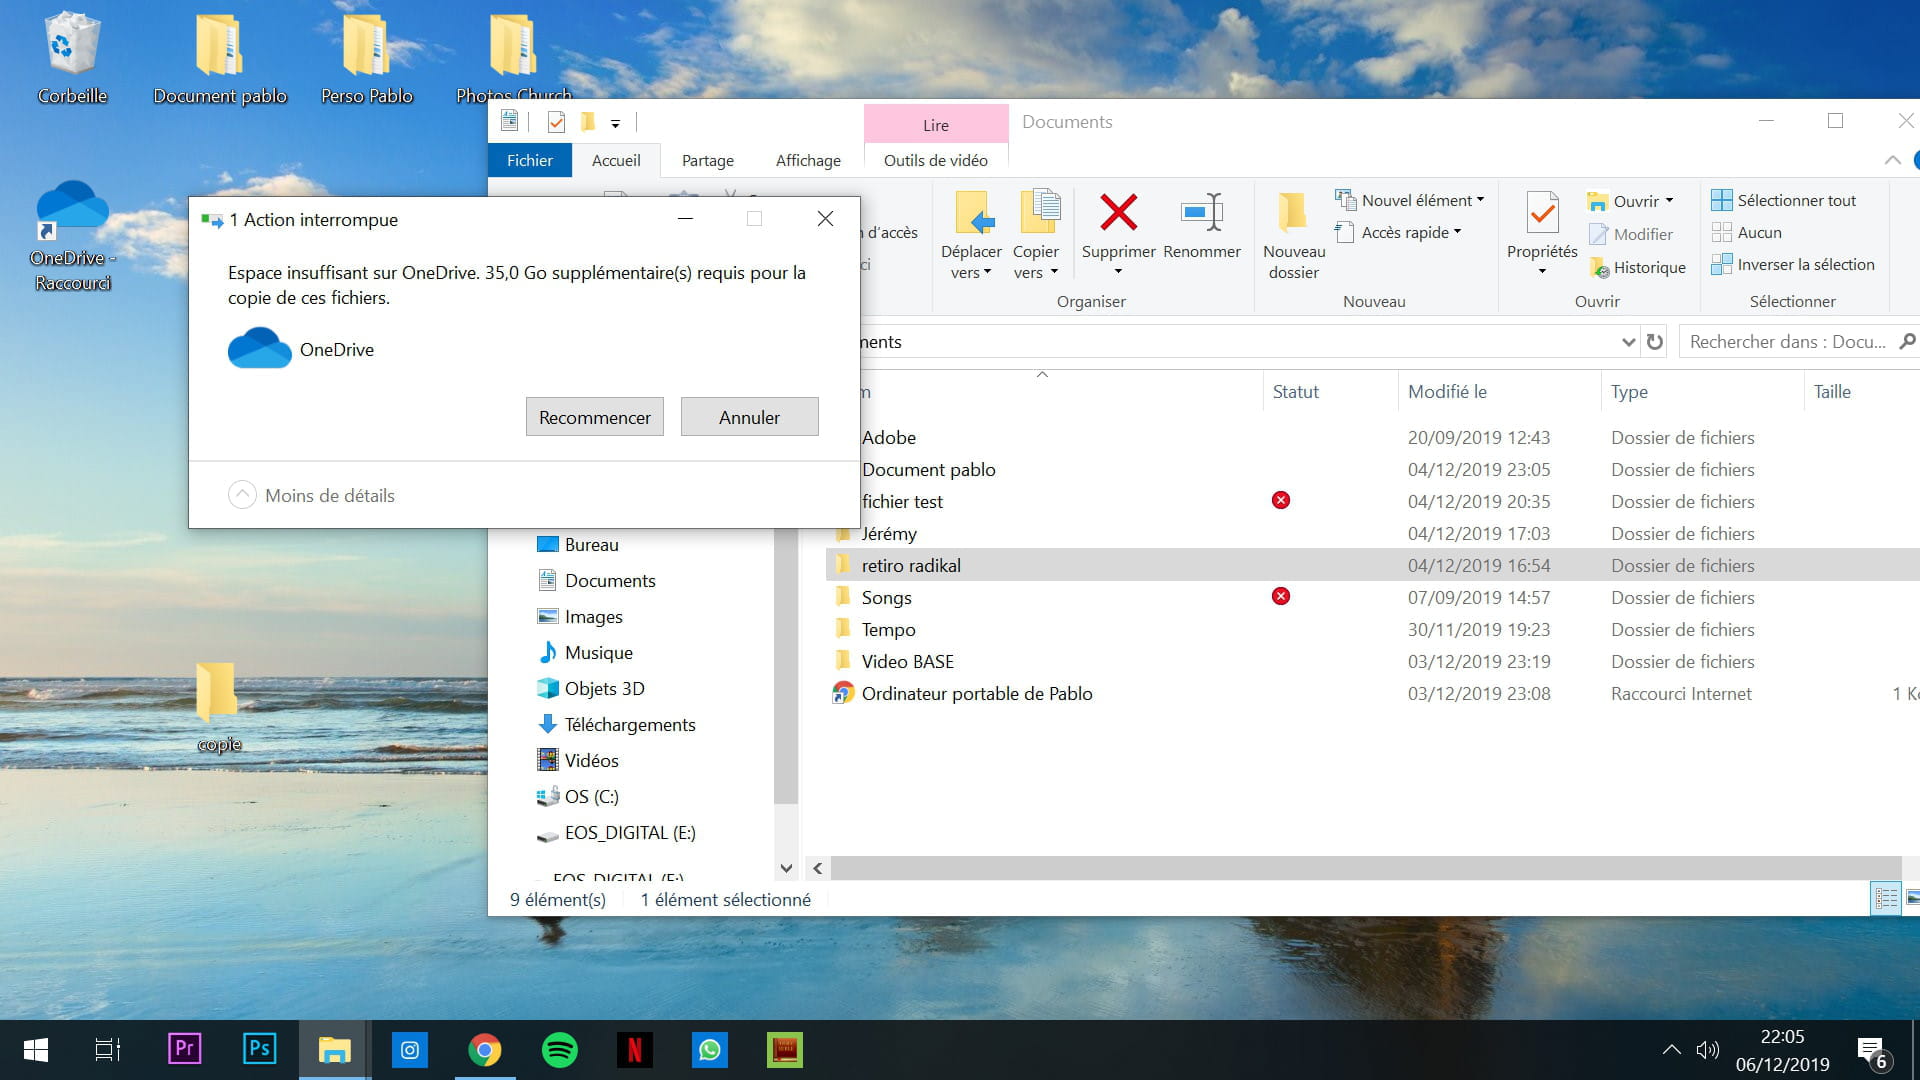Open Adobe Premiere Pro from taskbar
This screenshot has height=1080, width=1920.
185,1049
